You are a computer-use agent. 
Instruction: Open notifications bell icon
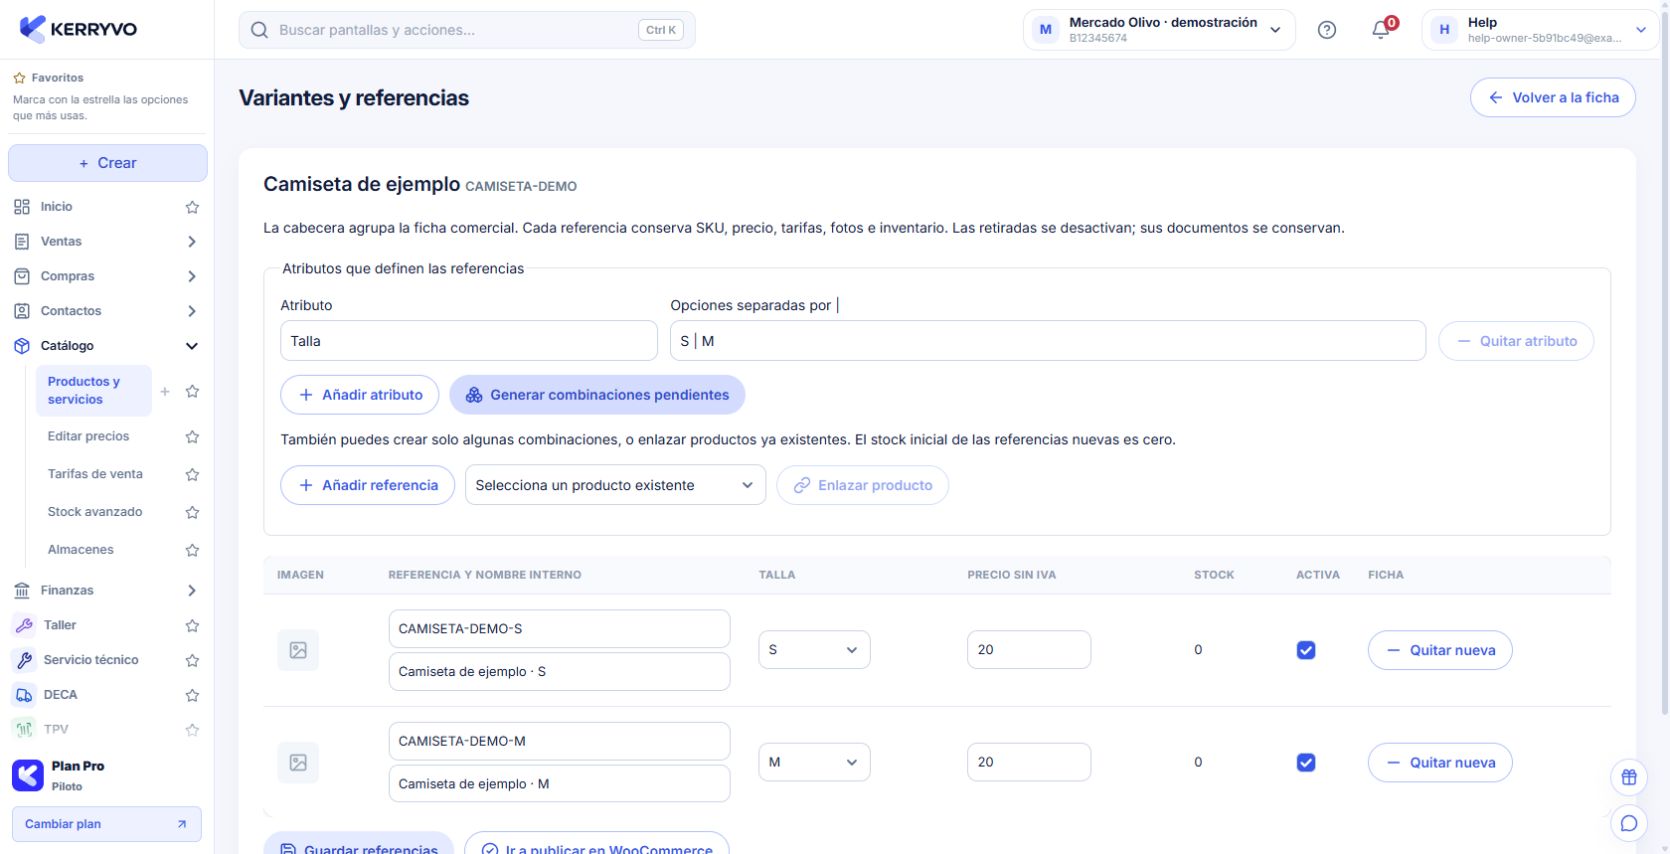click(1381, 30)
